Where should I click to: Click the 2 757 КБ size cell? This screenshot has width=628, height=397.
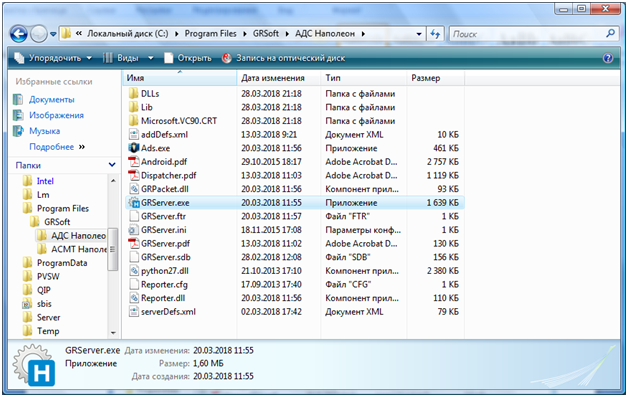tap(443, 162)
